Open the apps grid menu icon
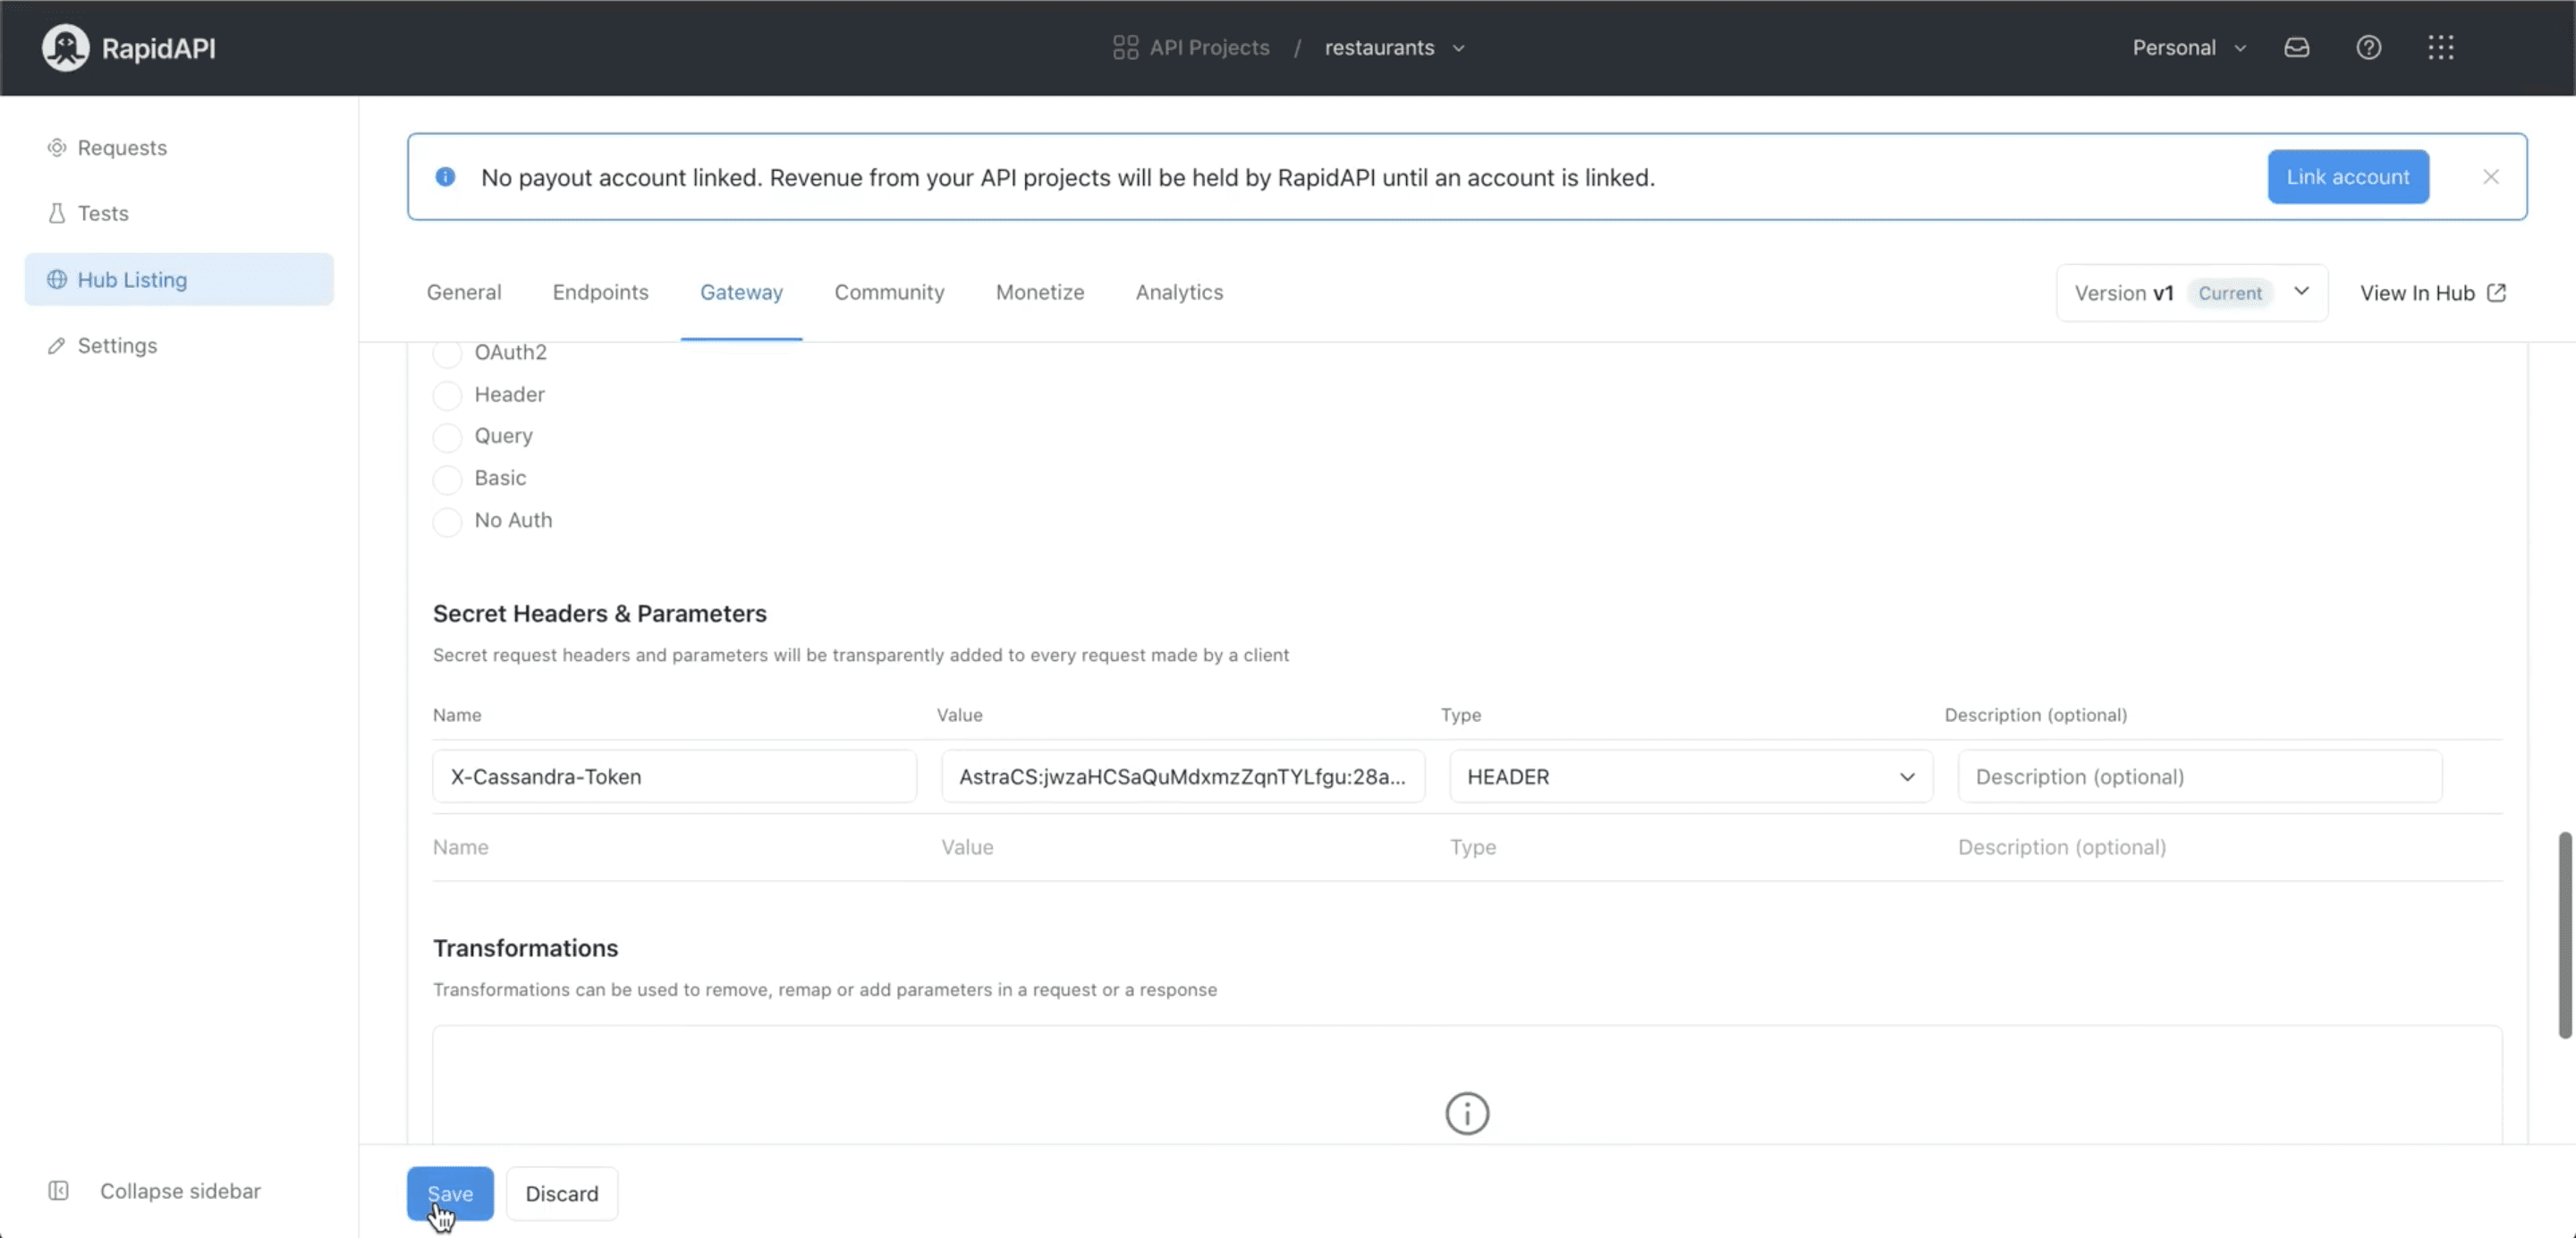Viewport: 2576px width, 1238px height. click(x=2440, y=48)
